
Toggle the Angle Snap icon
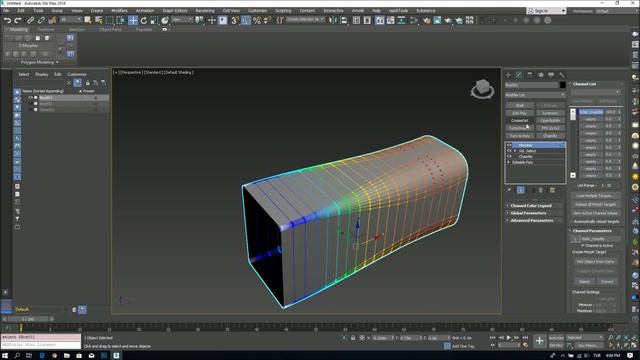coord(246,20)
